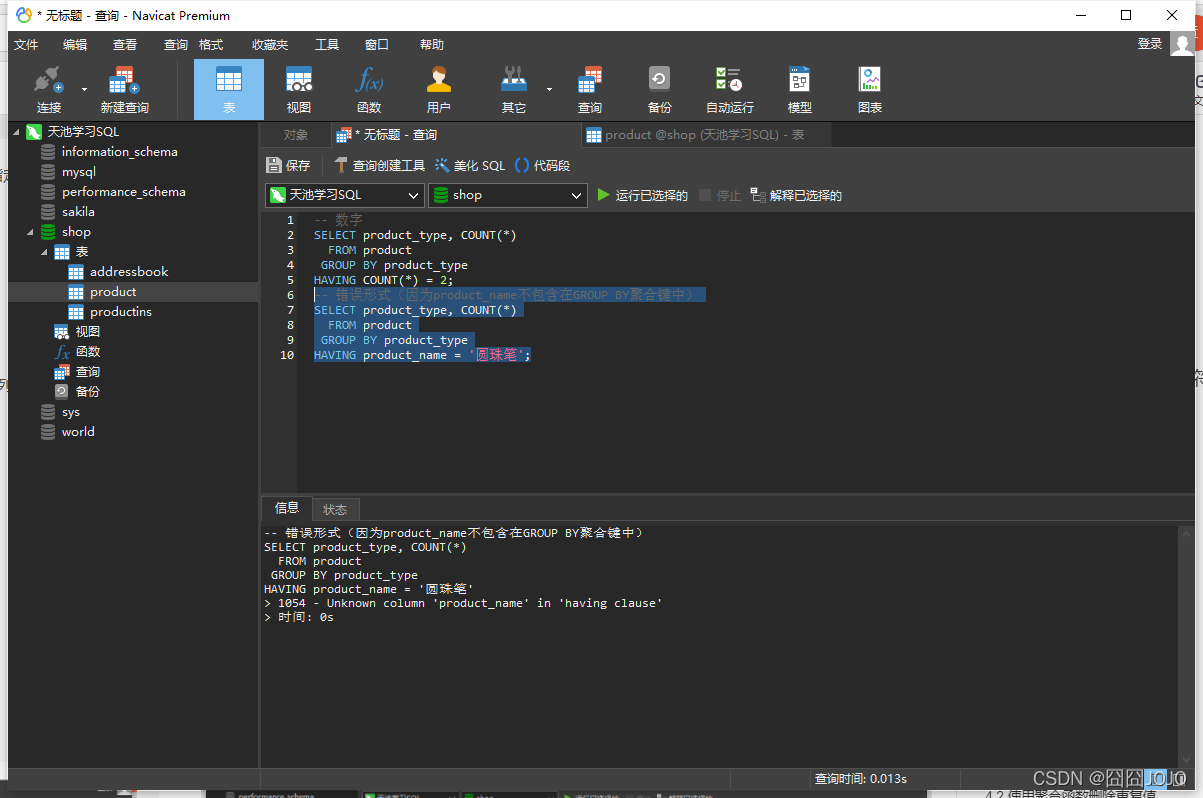Open the 查询 menu in menu bar
Image resolution: width=1203 pixels, height=798 pixels.
[176, 44]
